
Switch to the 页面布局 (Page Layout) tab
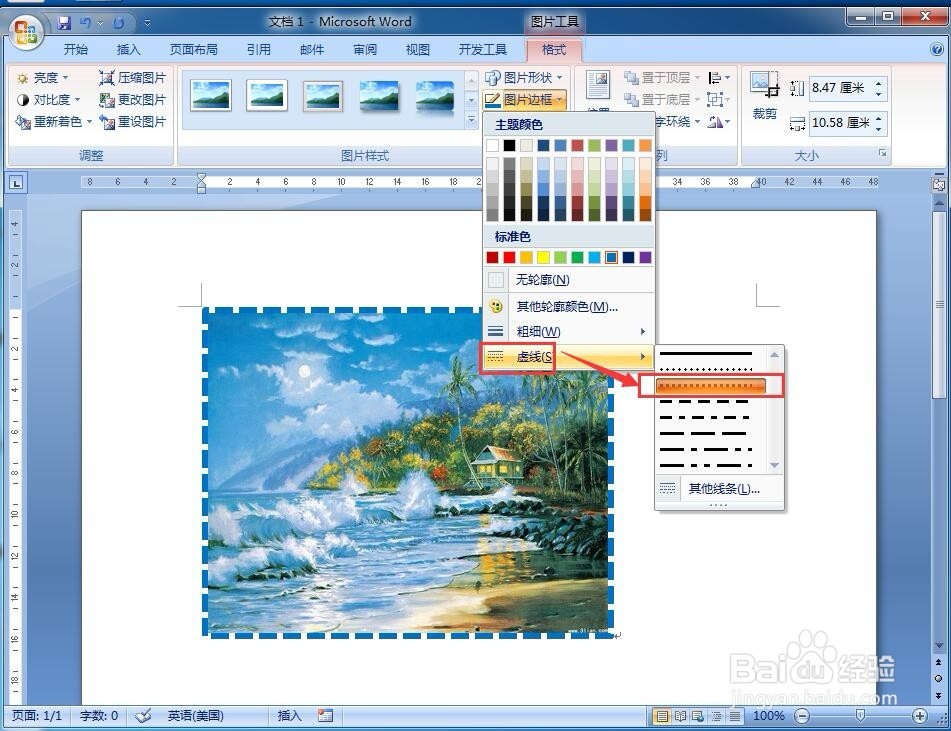(x=193, y=50)
